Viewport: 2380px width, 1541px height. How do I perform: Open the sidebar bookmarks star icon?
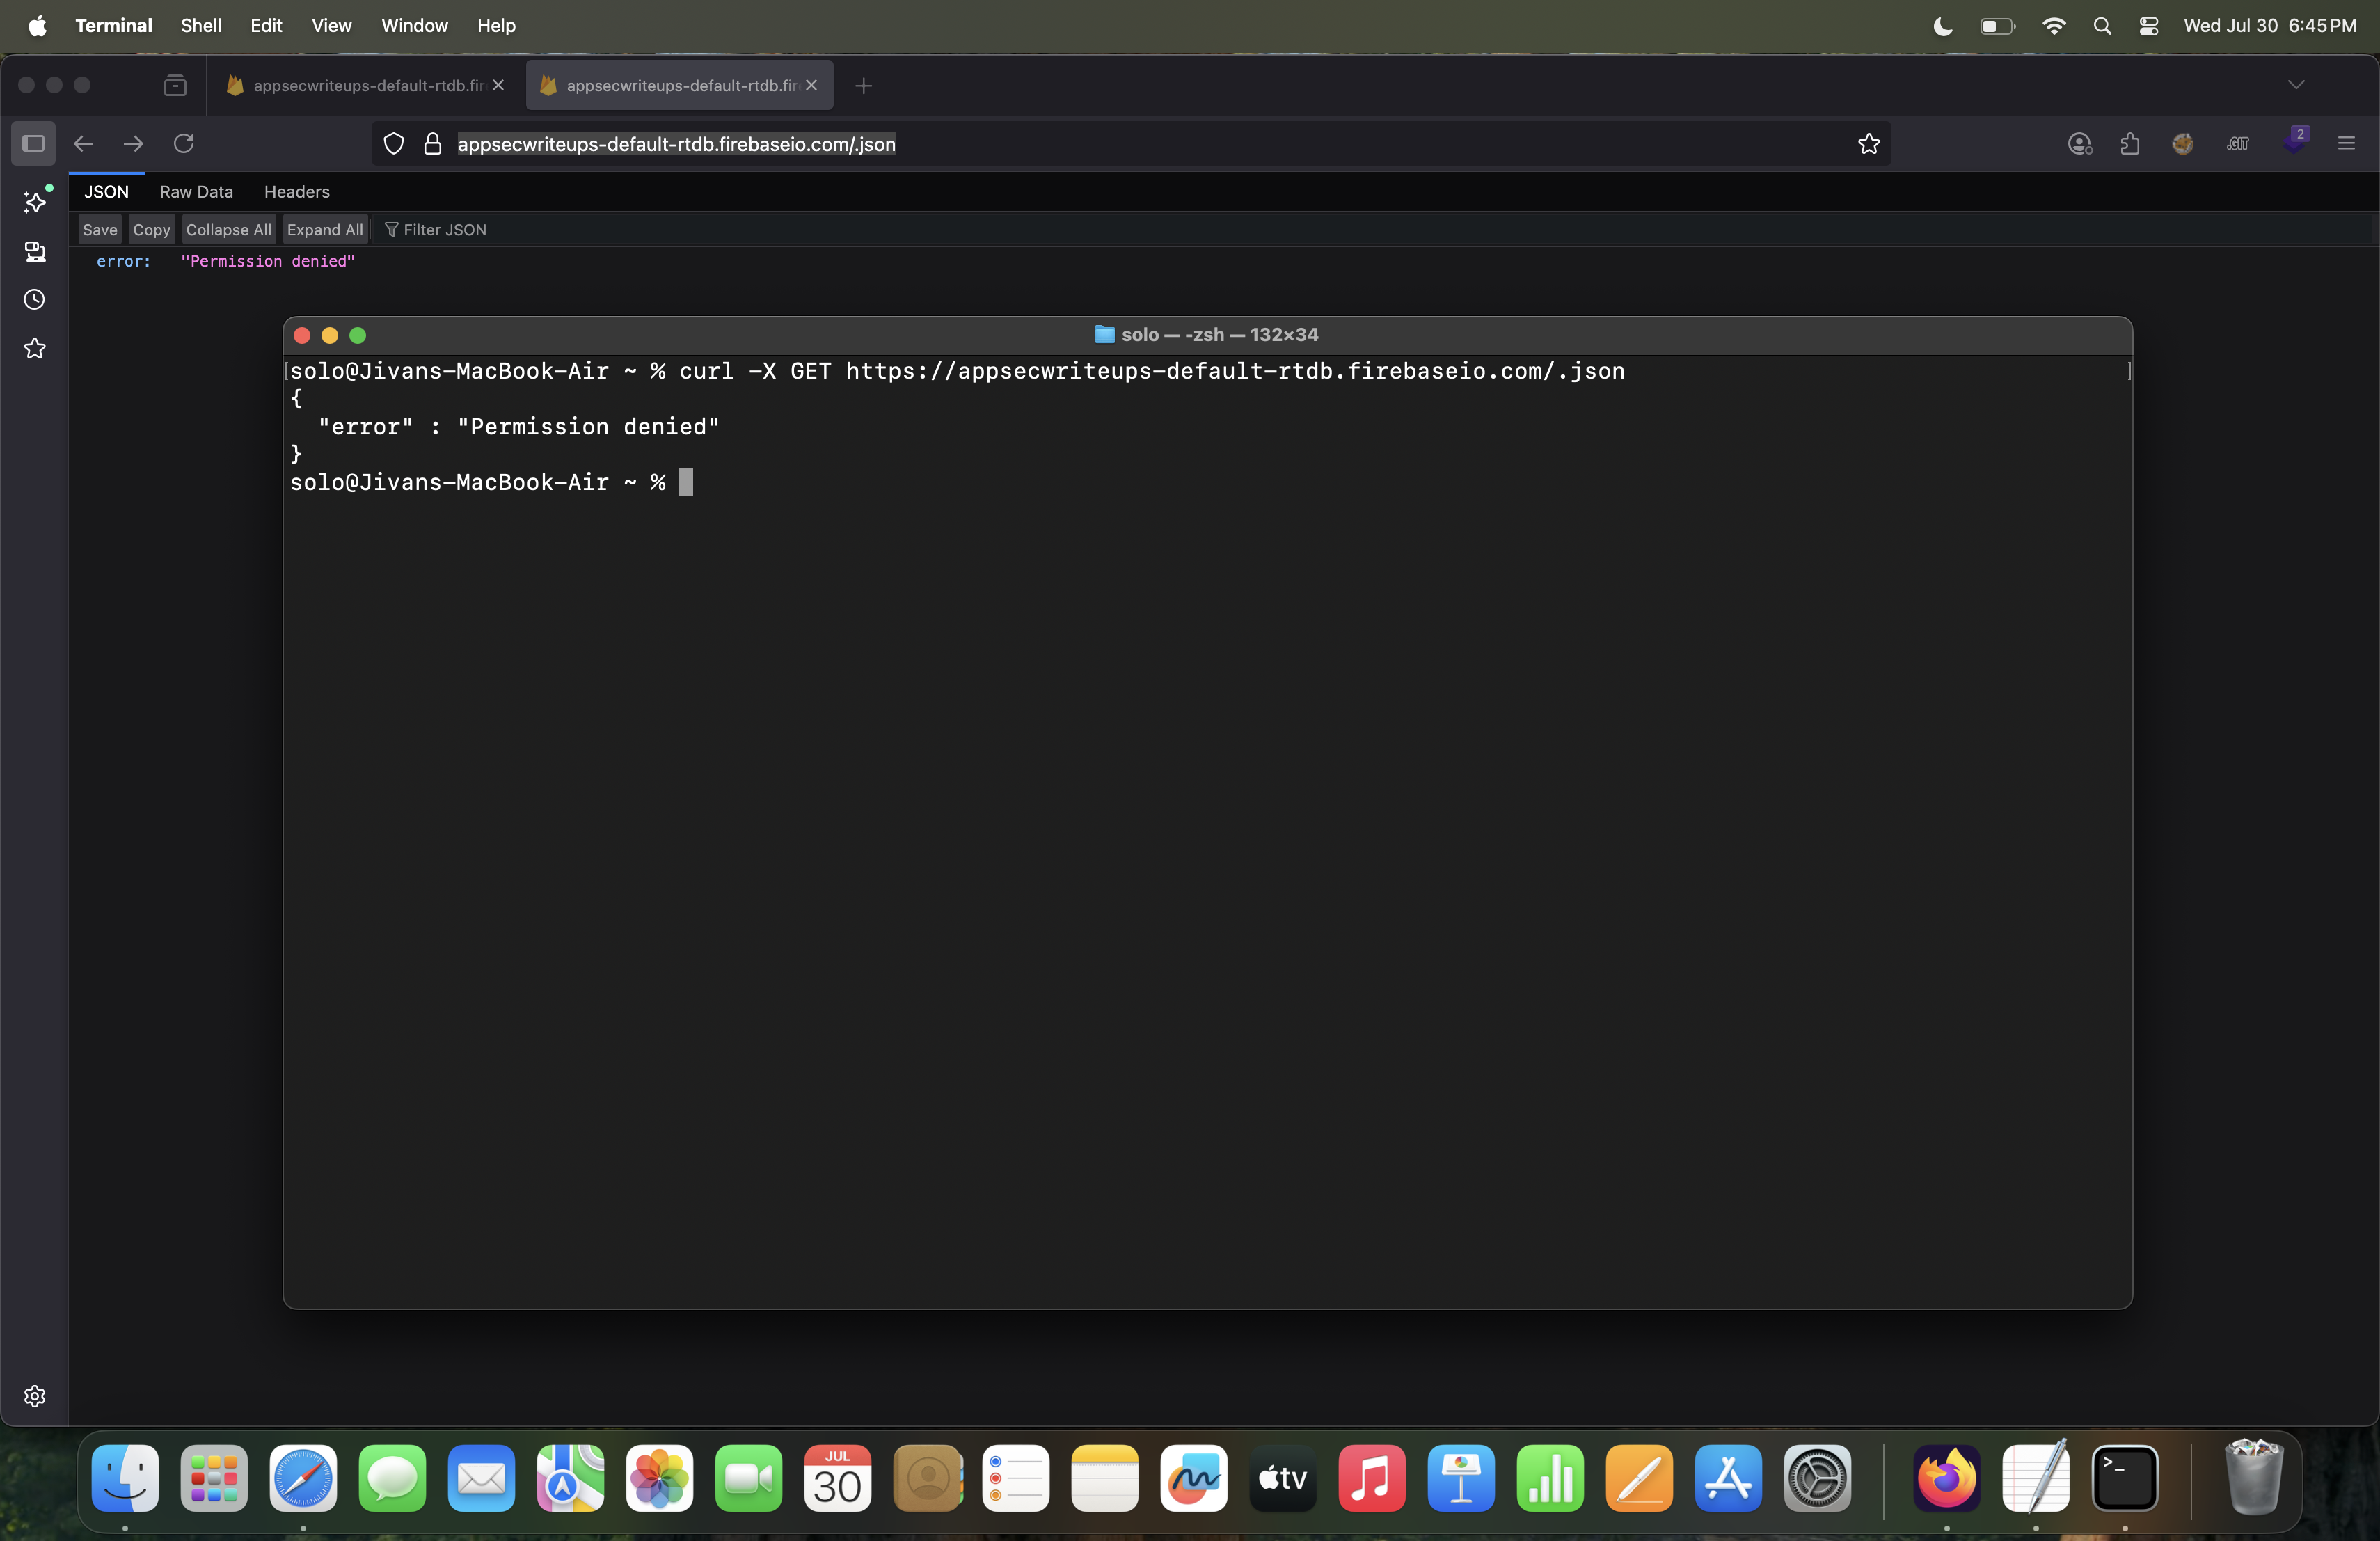pos(35,349)
